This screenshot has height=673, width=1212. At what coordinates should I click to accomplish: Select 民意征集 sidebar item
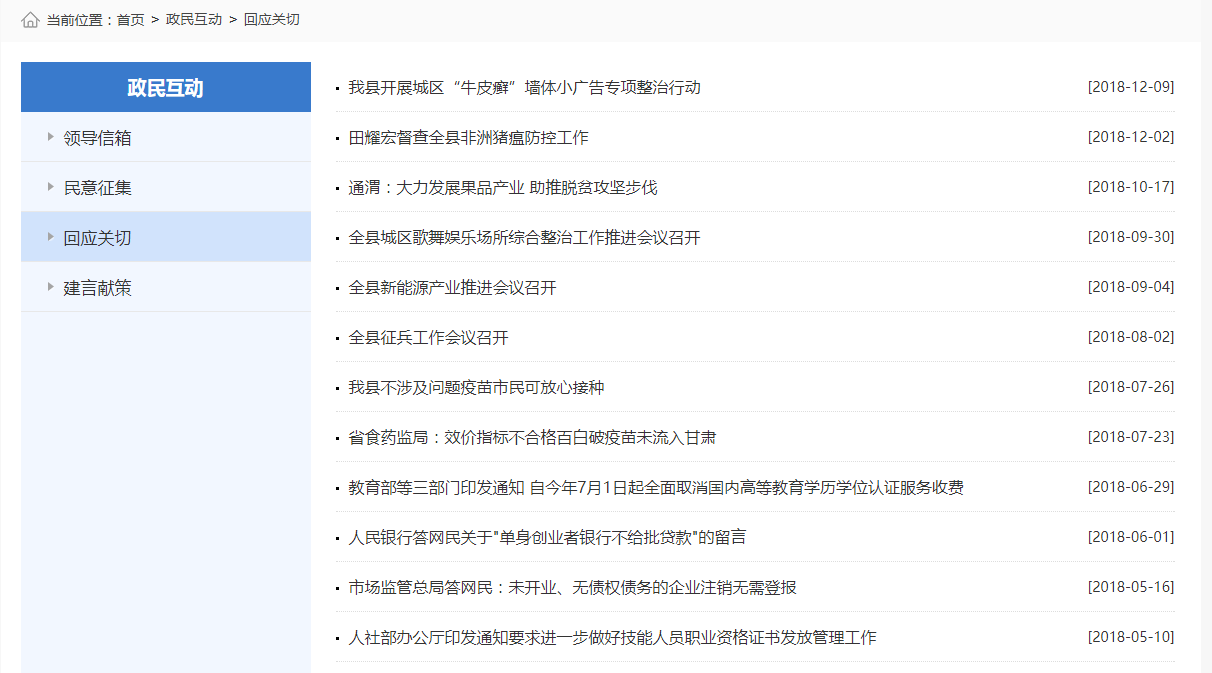pos(97,188)
